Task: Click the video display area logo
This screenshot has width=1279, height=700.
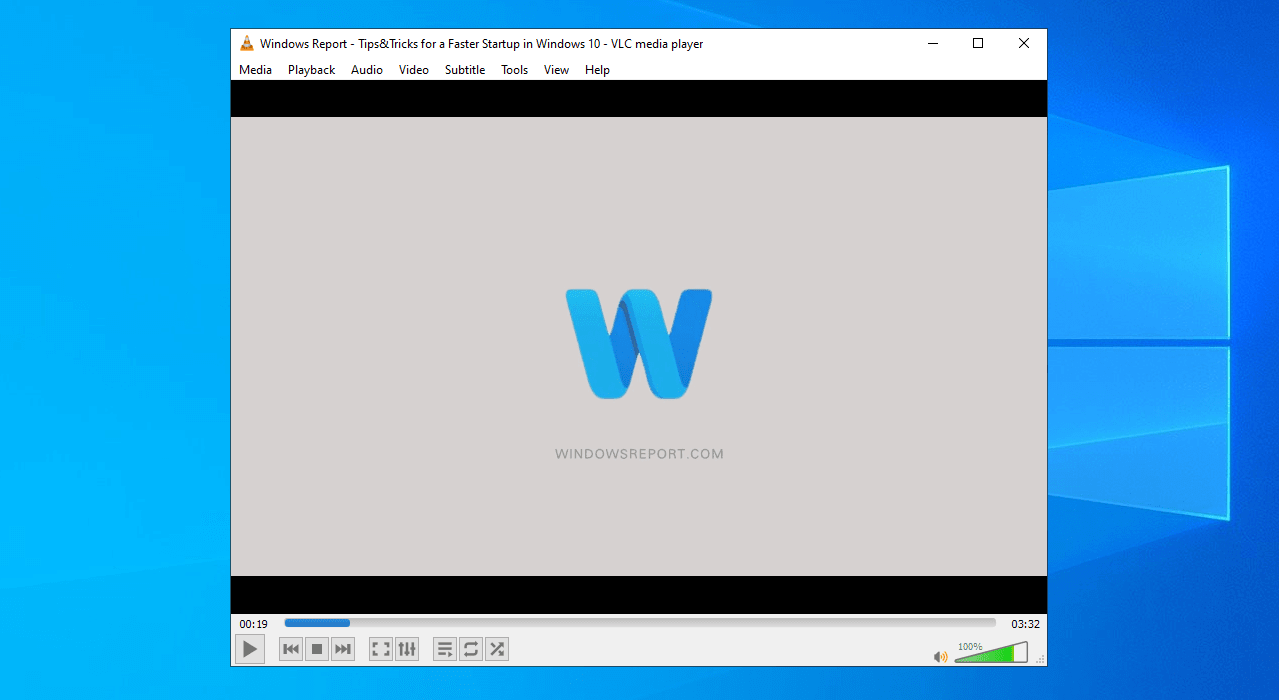Action: pyautogui.click(x=639, y=344)
